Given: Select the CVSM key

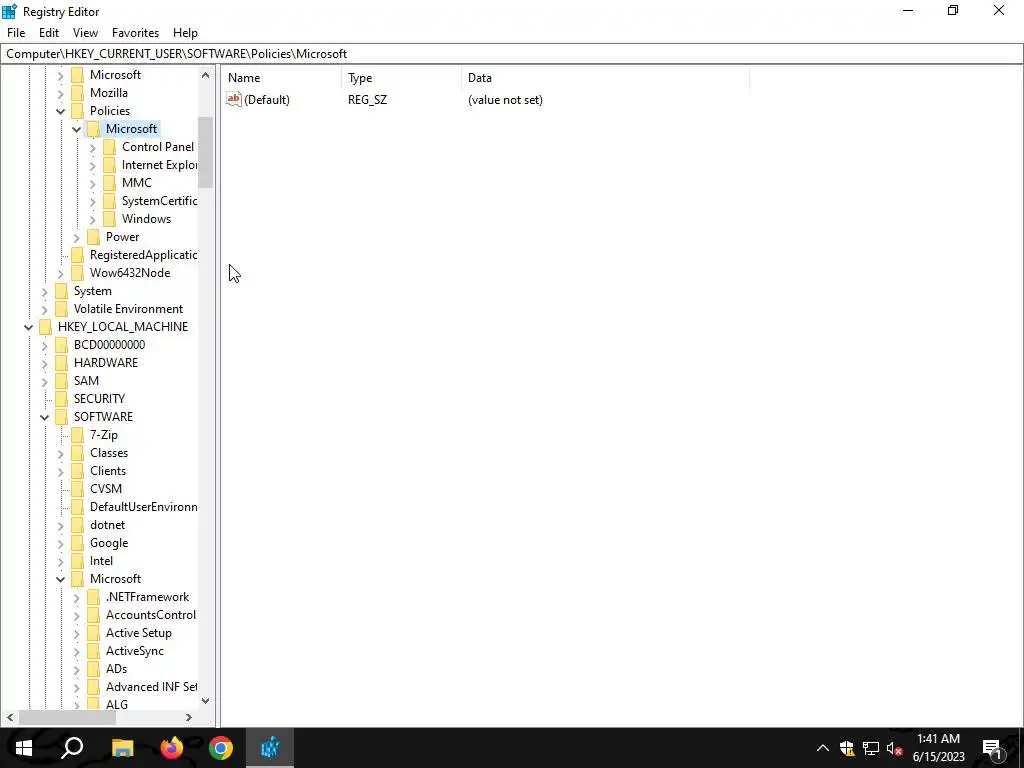Looking at the screenshot, I should 106,488.
